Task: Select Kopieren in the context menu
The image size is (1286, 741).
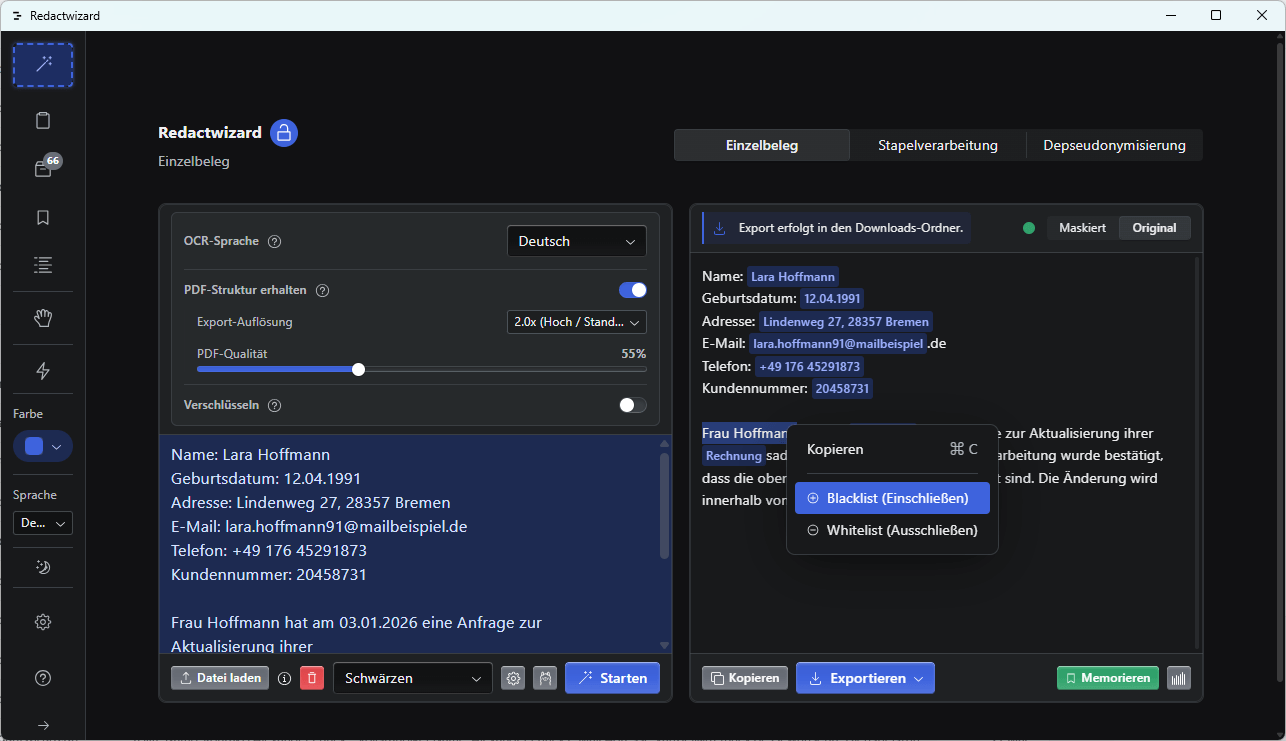Action: 892,449
